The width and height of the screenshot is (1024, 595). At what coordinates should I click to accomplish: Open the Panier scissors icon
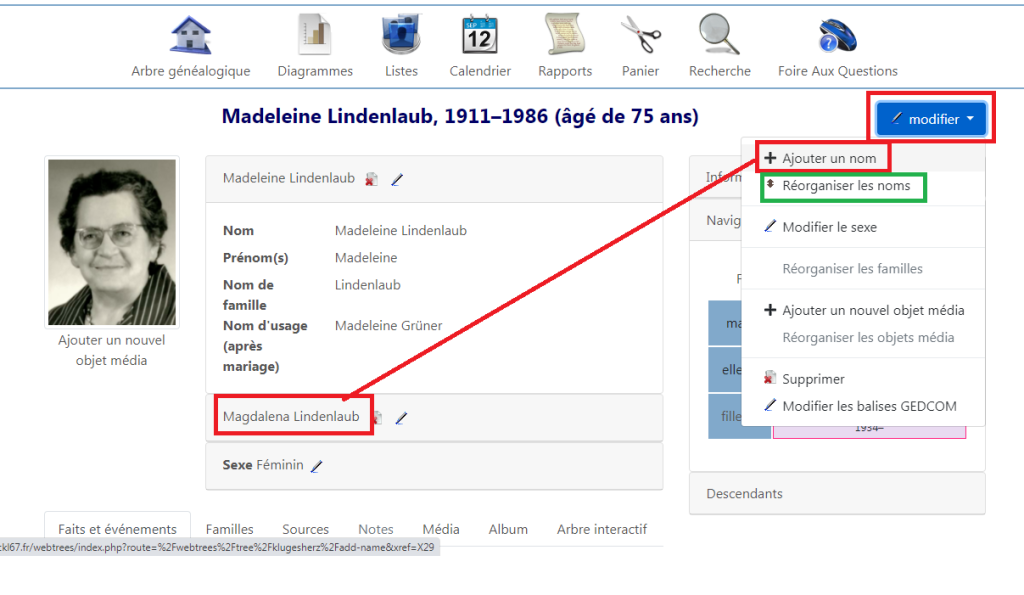640,35
